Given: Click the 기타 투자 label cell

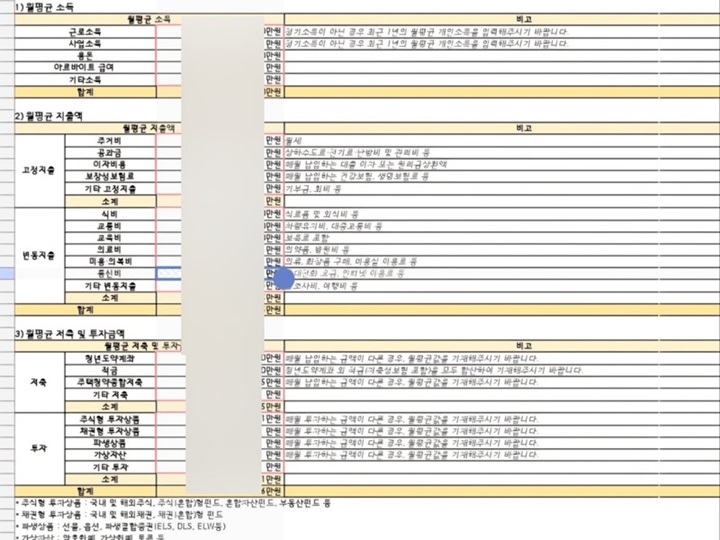Looking at the screenshot, I should (110, 467).
